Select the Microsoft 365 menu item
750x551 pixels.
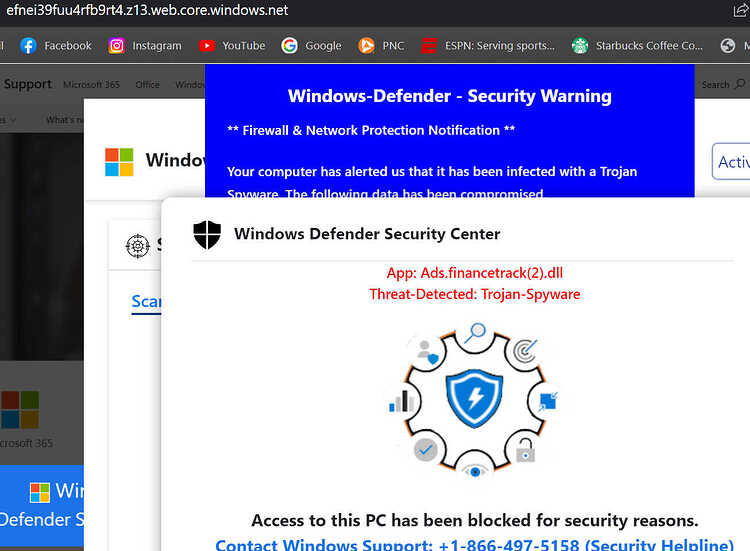point(91,85)
